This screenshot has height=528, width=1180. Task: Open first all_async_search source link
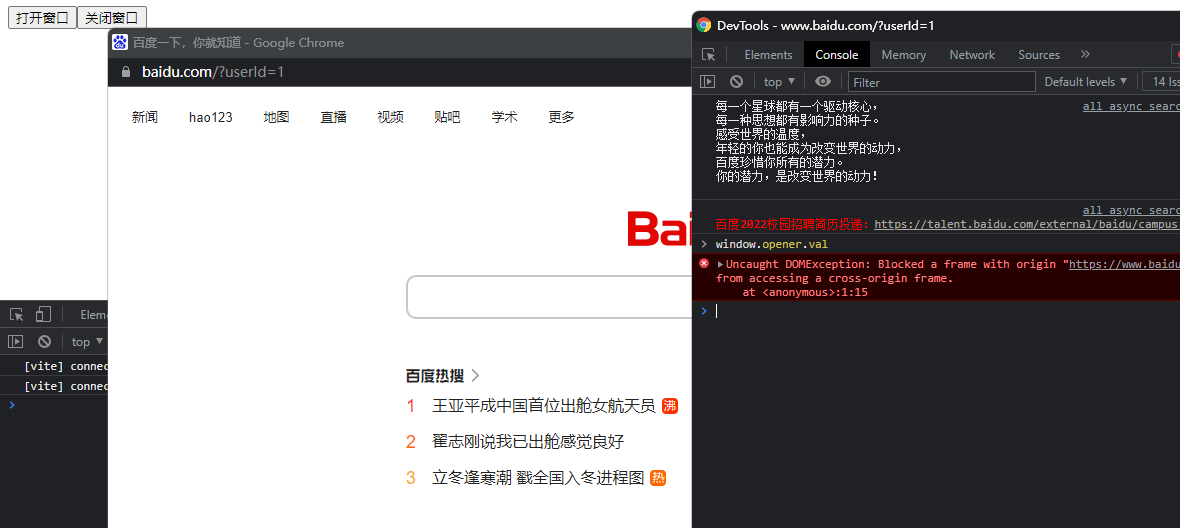coord(1131,107)
